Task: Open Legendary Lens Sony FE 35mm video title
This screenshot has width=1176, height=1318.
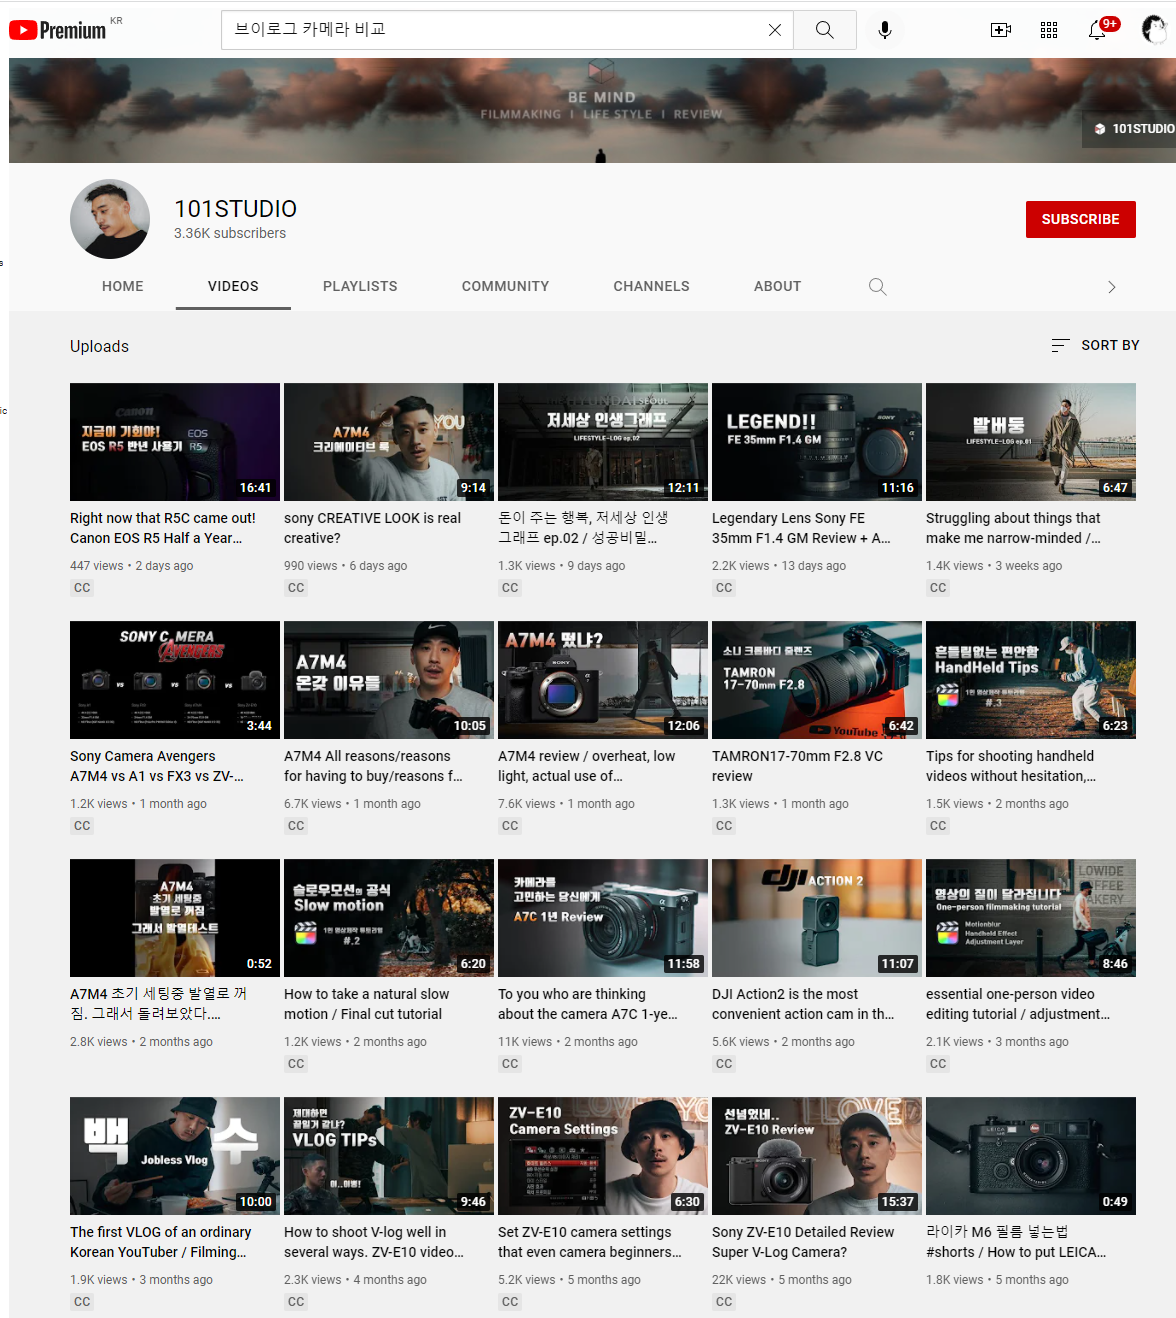Action: click(x=801, y=528)
